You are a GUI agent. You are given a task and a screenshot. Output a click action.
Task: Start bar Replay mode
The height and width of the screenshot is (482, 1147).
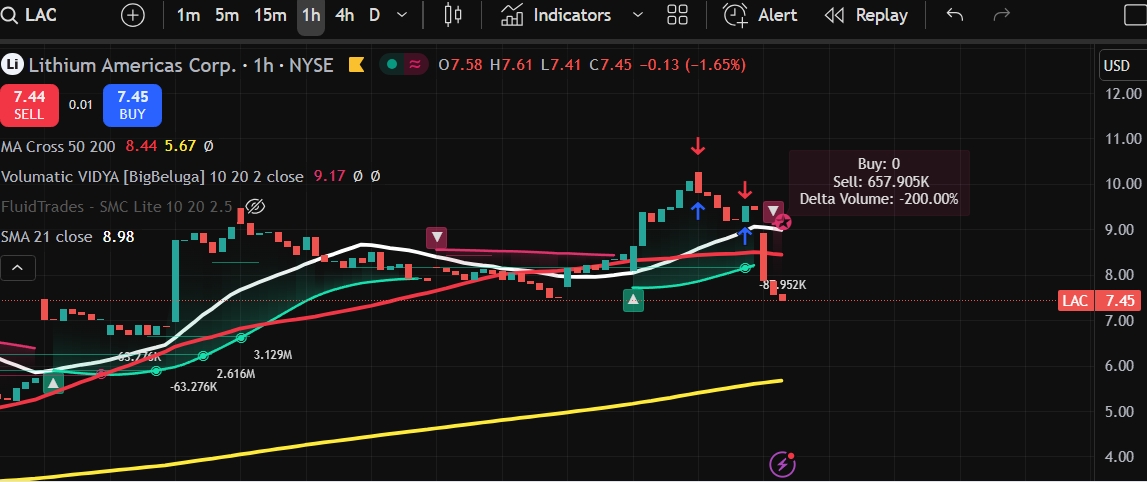(865, 15)
